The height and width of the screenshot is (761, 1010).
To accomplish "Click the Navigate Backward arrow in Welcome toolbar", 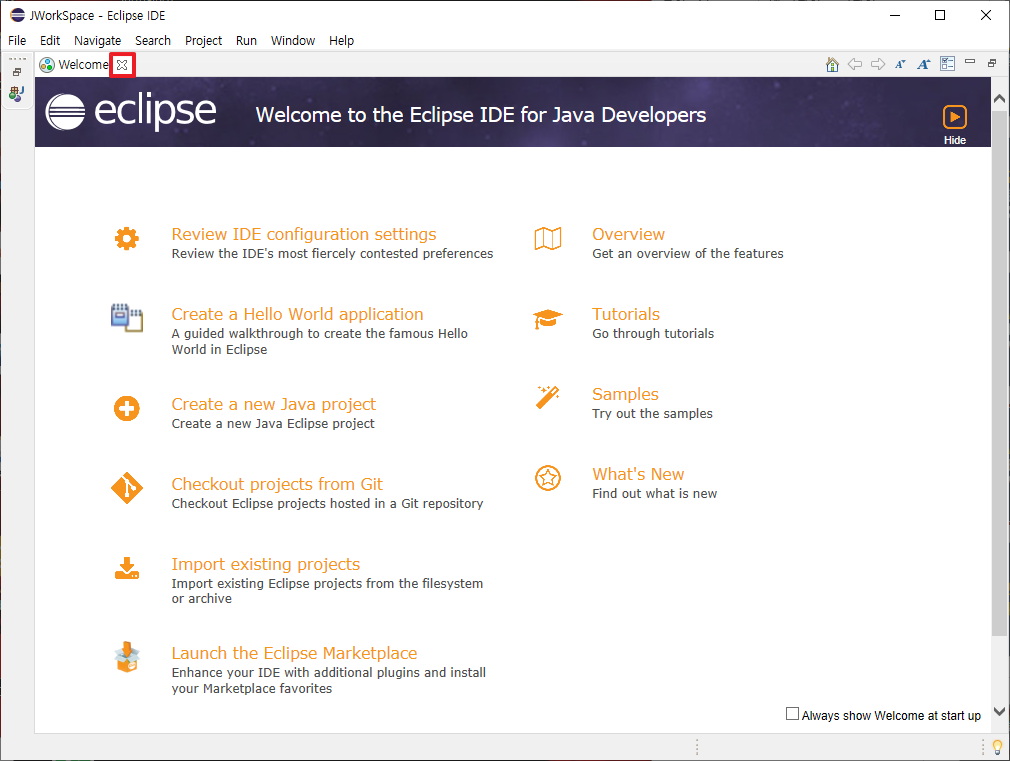I will click(x=855, y=64).
